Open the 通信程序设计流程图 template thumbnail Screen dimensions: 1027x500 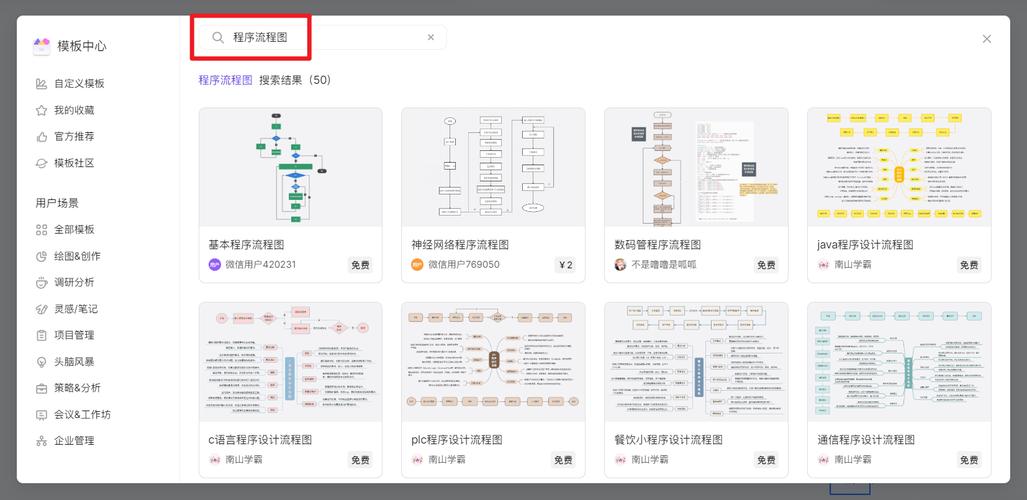tap(899, 362)
